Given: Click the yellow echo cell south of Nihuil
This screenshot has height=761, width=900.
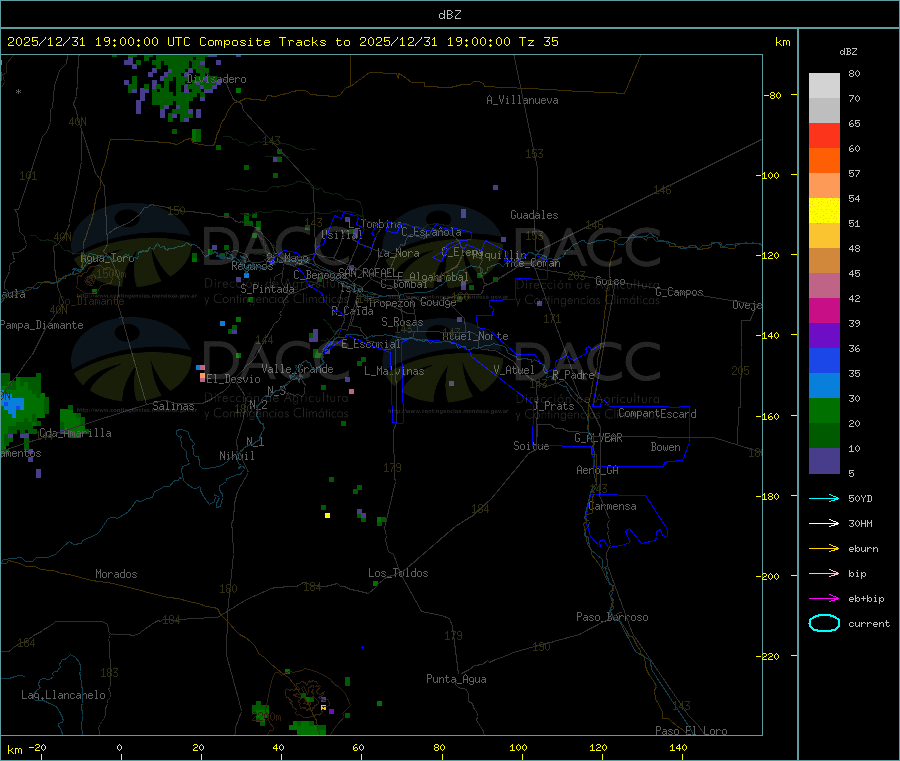Looking at the screenshot, I should coord(327,515).
